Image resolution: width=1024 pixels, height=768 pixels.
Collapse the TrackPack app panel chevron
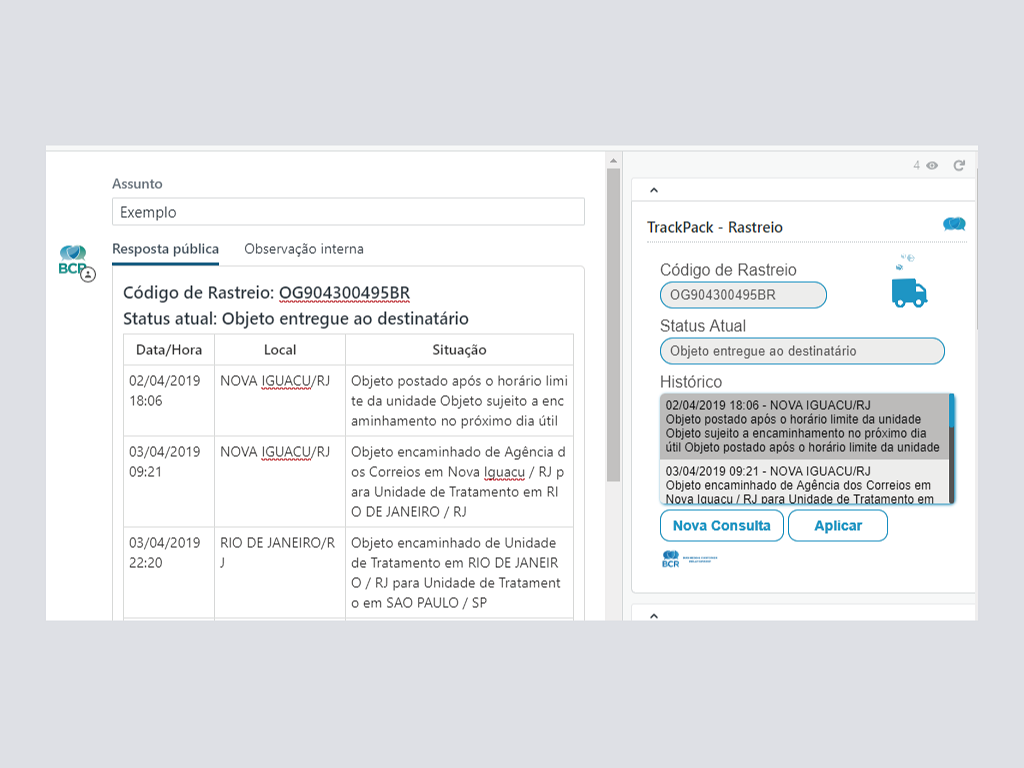coord(654,189)
